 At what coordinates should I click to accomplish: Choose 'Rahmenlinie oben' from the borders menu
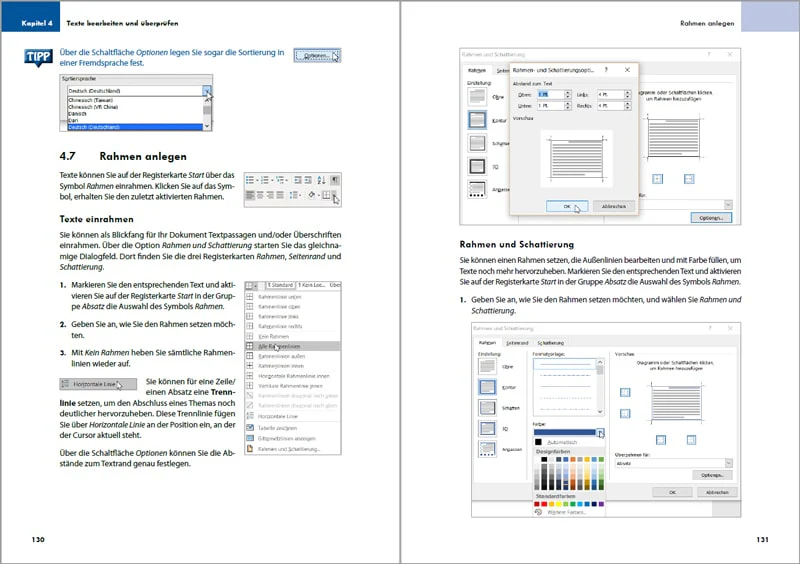(x=292, y=307)
